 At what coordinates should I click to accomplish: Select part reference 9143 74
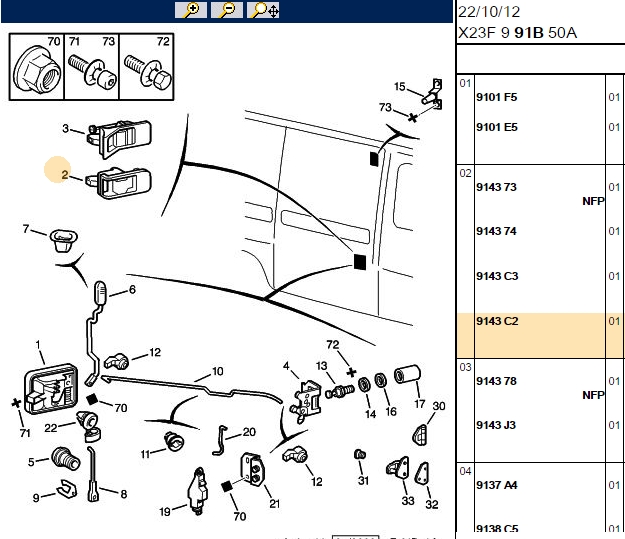(x=496, y=231)
